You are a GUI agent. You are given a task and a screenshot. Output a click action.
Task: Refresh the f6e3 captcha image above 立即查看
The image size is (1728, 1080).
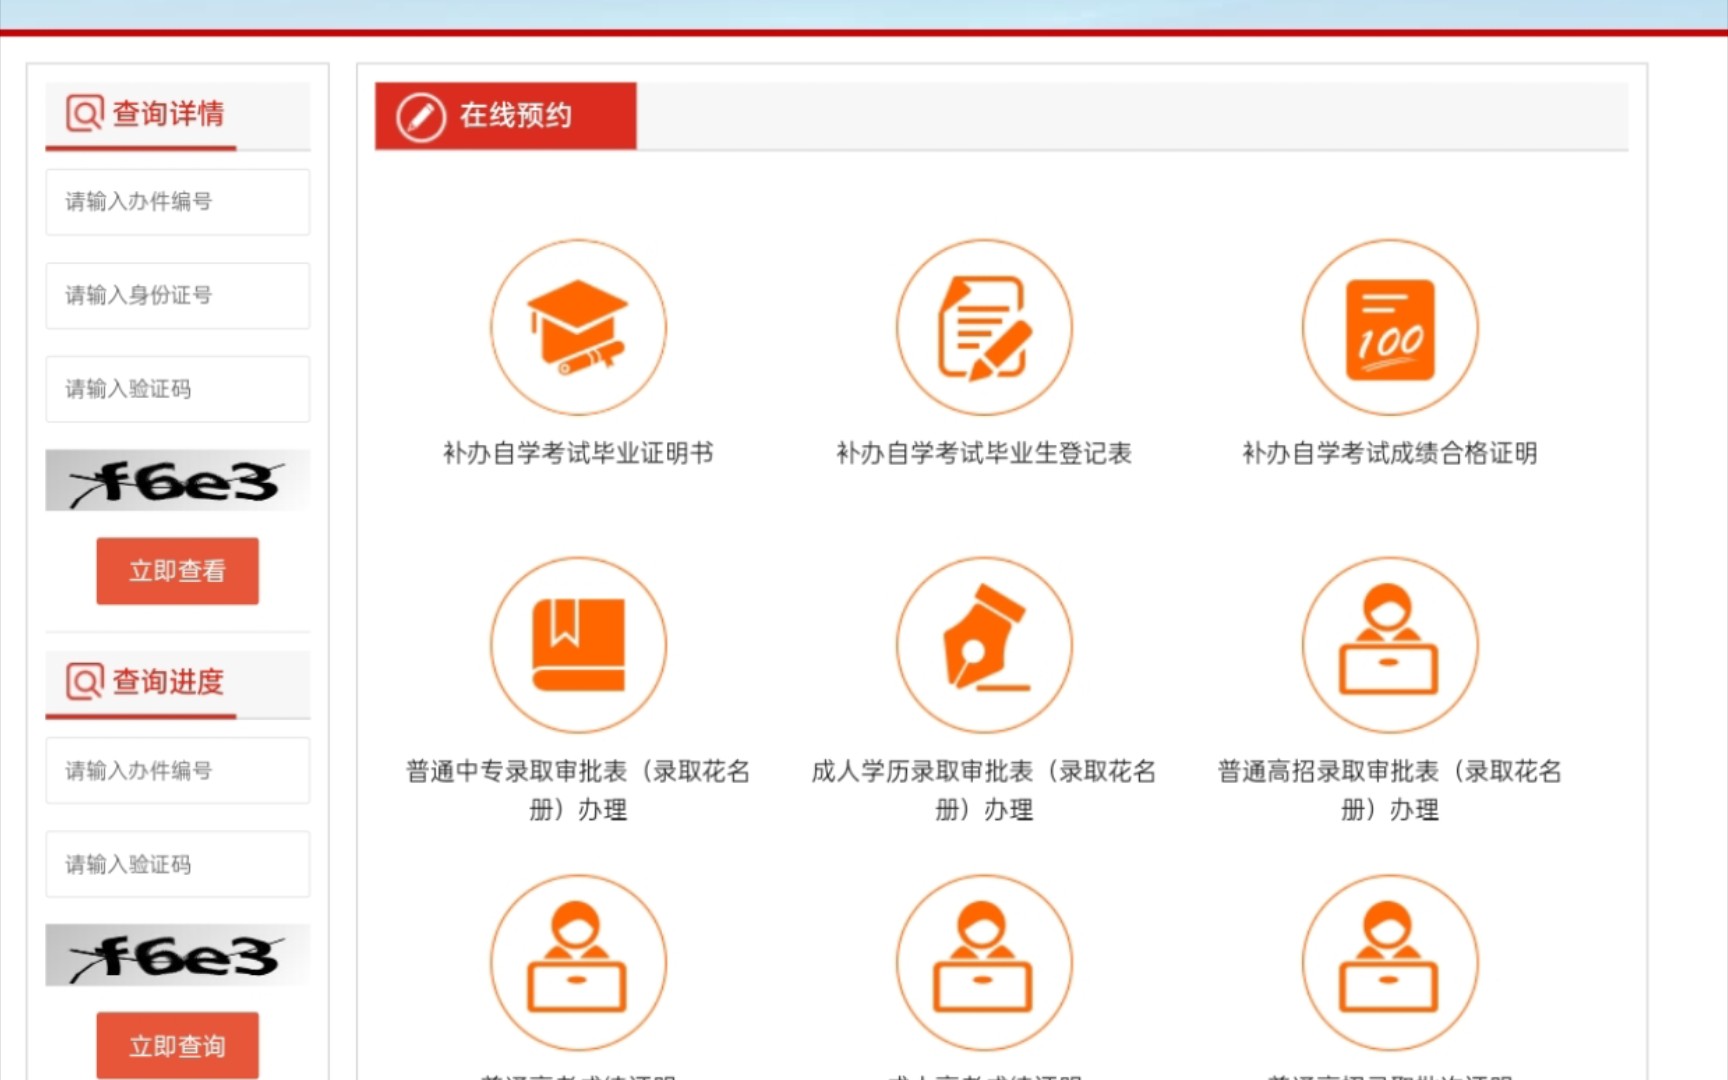pos(178,481)
